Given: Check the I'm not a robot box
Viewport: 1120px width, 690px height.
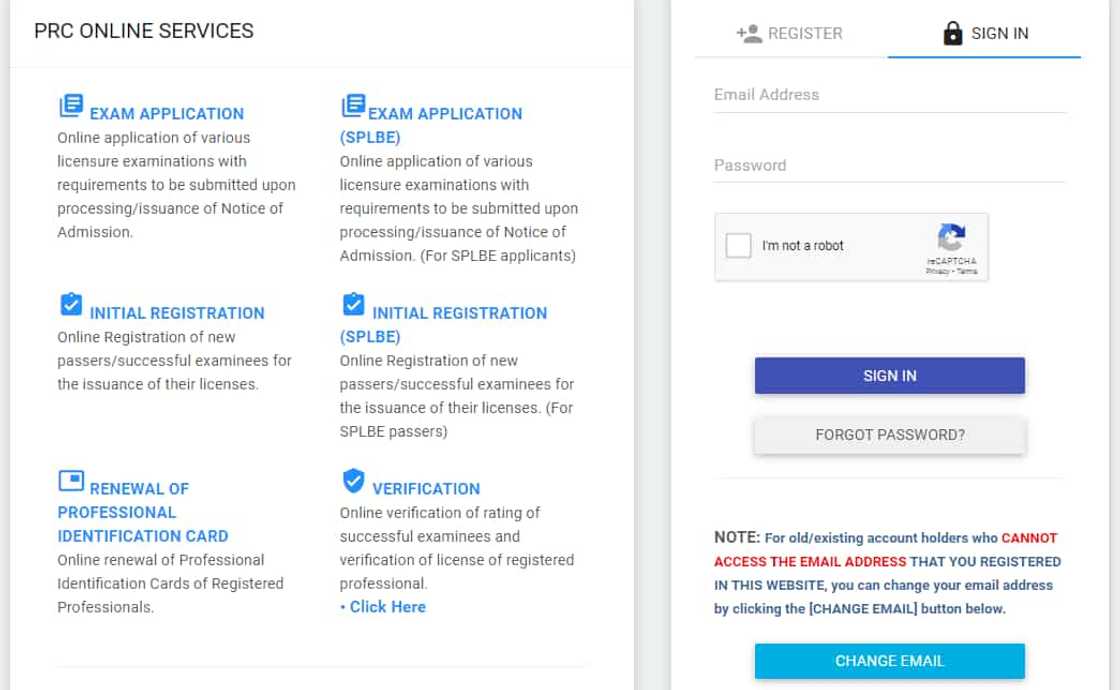Looking at the screenshot, I should pyautogui.click(x=739, y=245).
